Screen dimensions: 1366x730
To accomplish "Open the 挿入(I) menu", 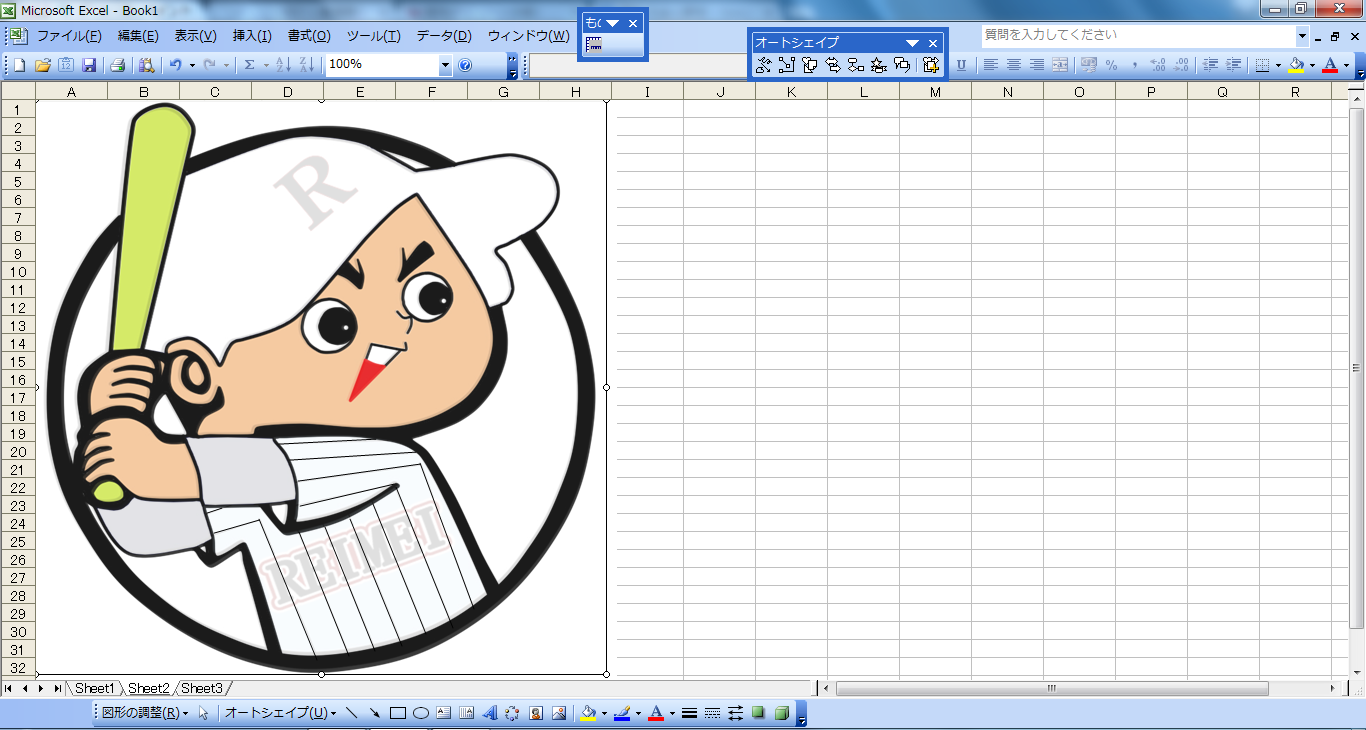I will point(252,36).
